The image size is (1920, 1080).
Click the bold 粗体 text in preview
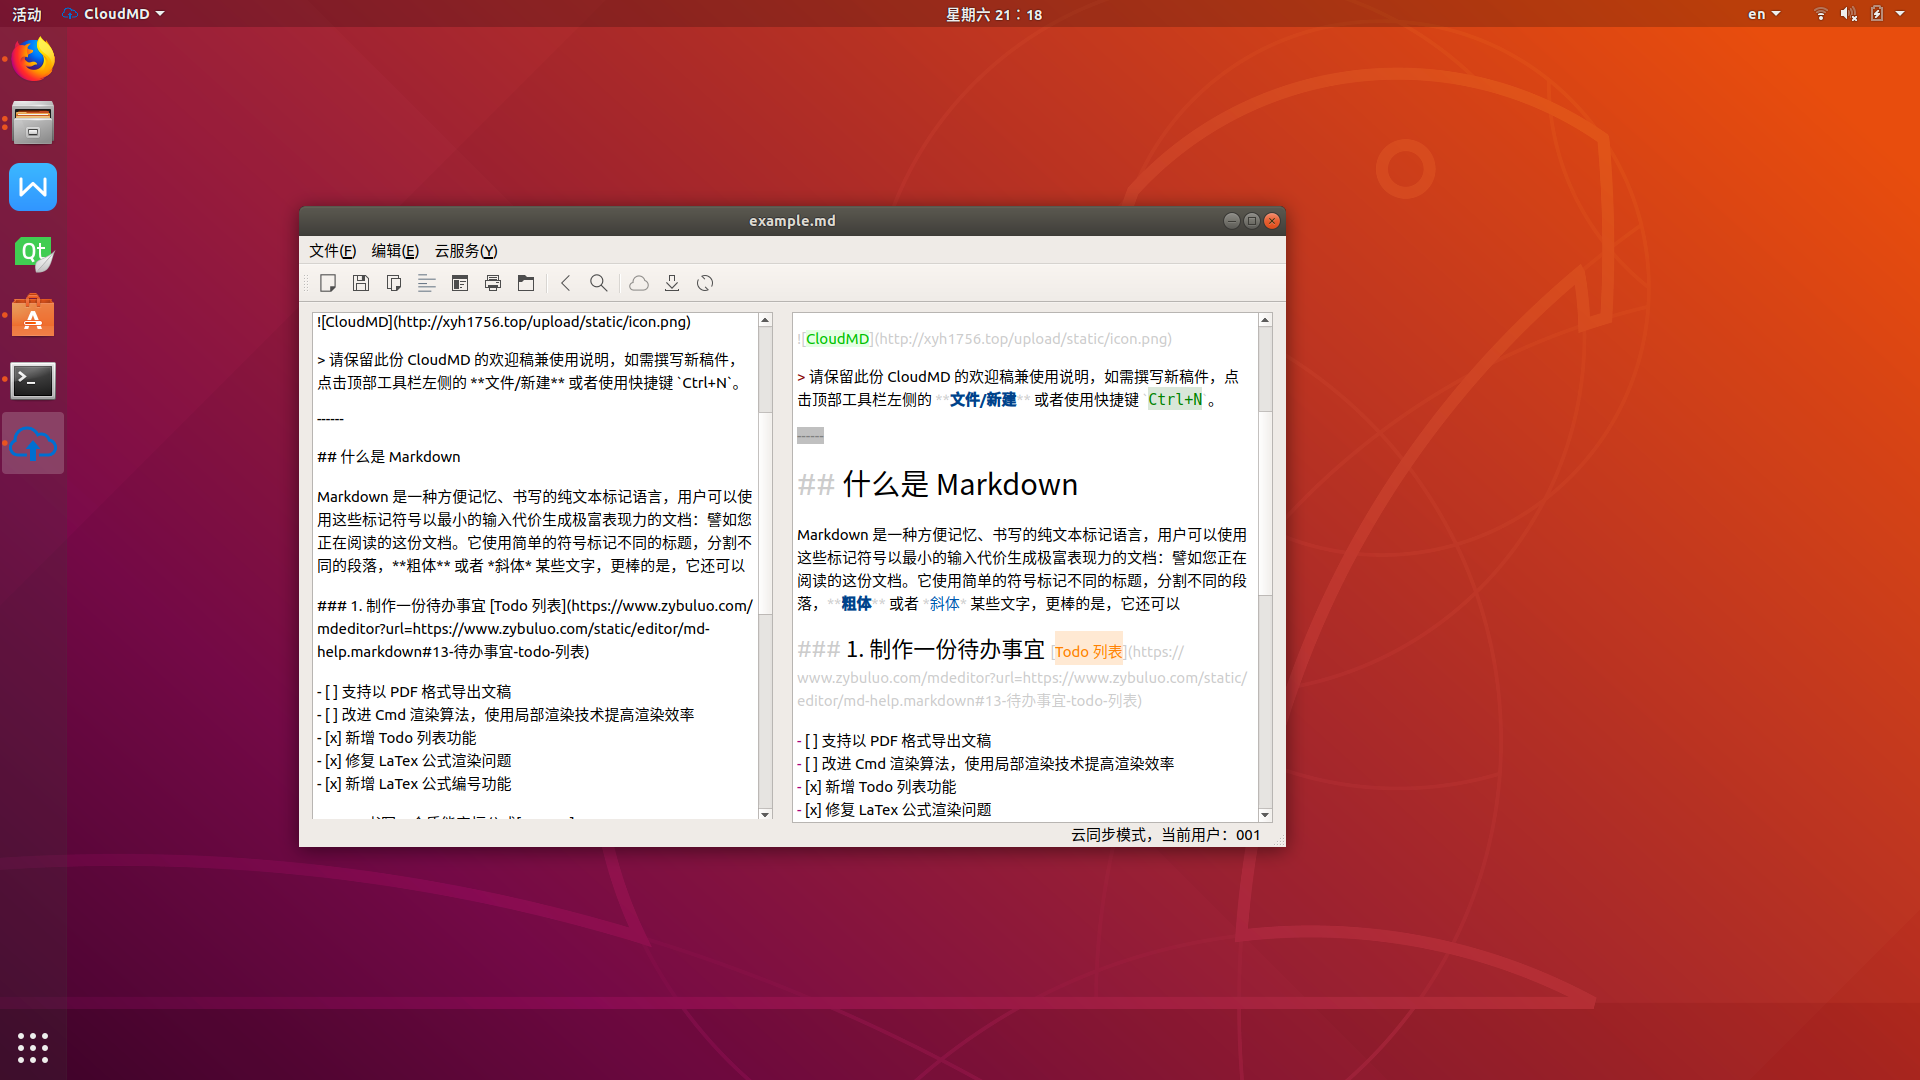[x=856, y=604]
